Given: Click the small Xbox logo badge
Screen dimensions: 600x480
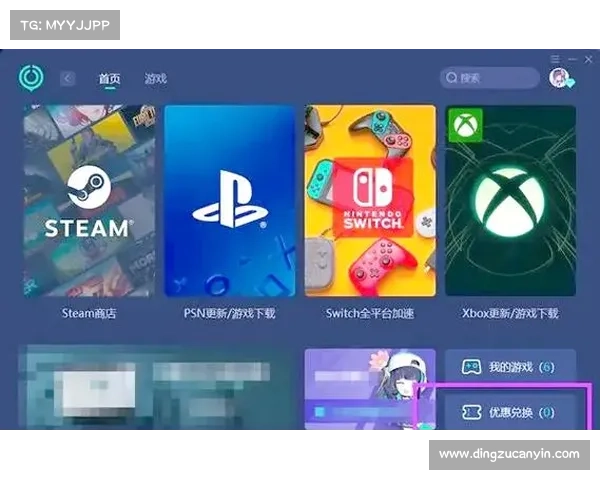Looking at the screenshot, I should [x=465, y=125].
